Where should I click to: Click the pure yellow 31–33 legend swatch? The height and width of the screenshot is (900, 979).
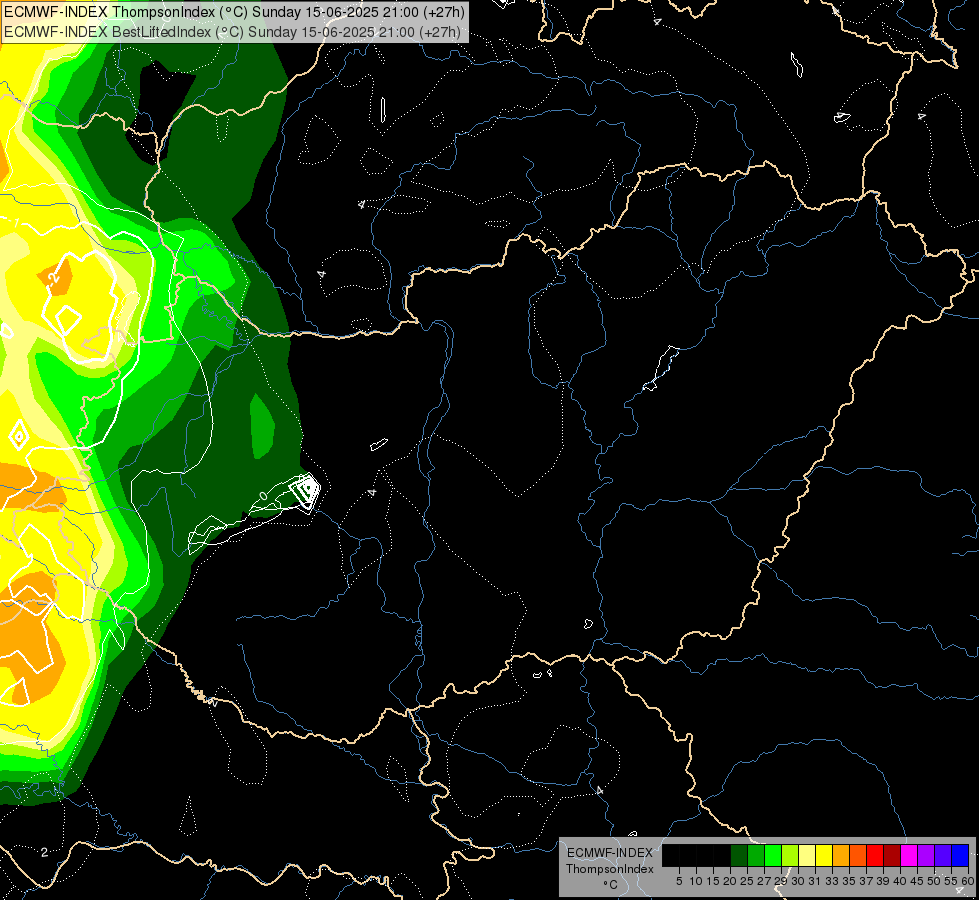[824, 855]
